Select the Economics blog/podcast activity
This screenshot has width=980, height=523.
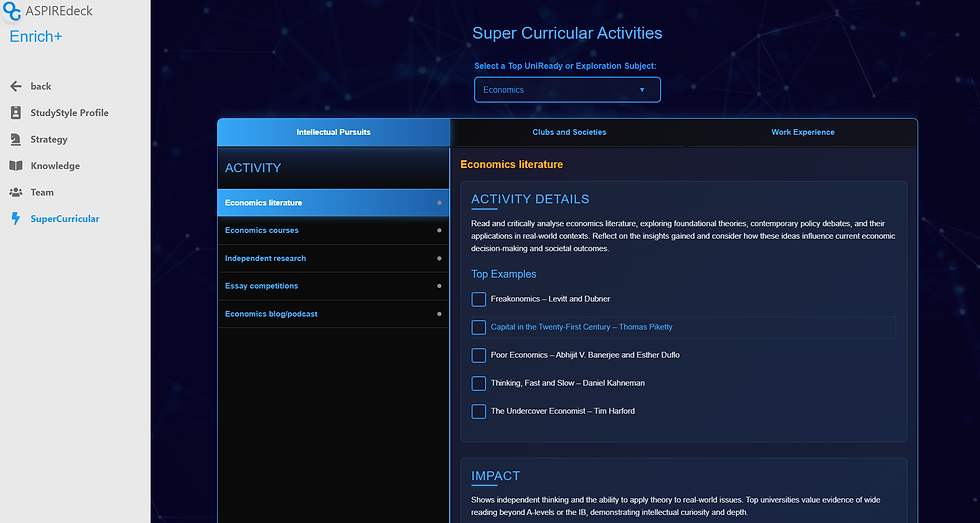[x=333, y=314]
